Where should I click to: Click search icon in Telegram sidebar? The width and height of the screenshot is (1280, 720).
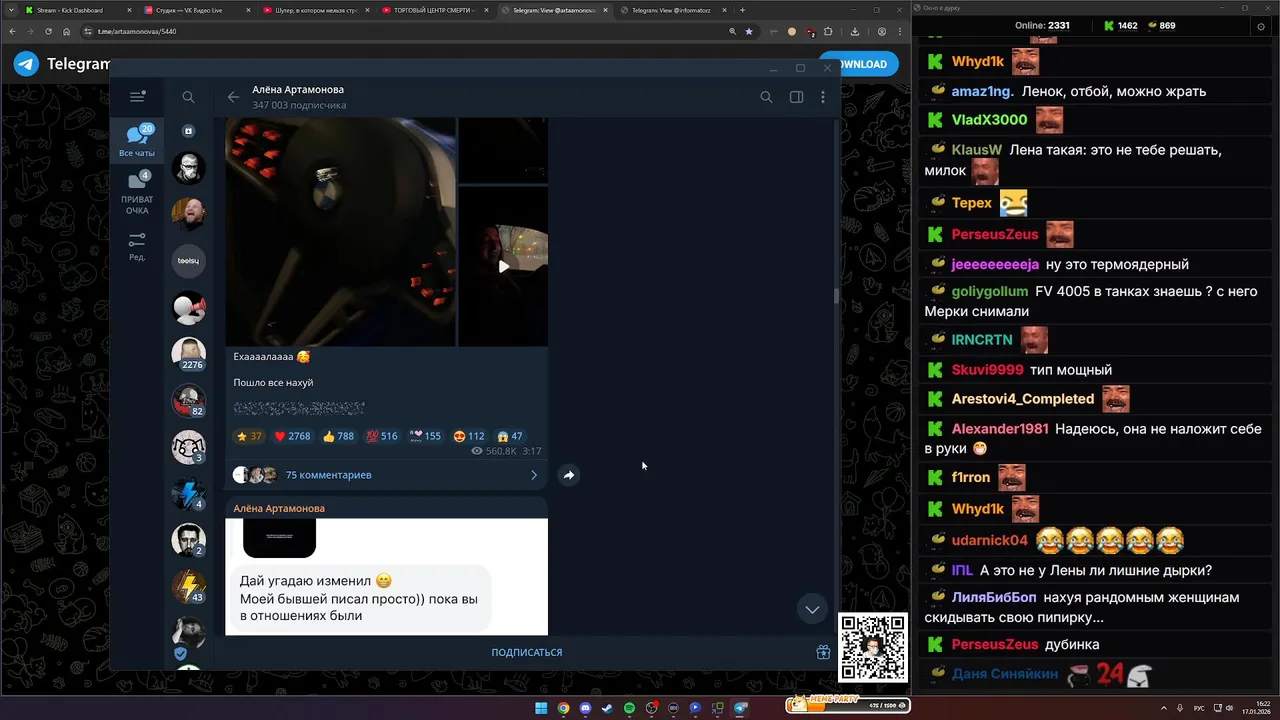point(188,97)
